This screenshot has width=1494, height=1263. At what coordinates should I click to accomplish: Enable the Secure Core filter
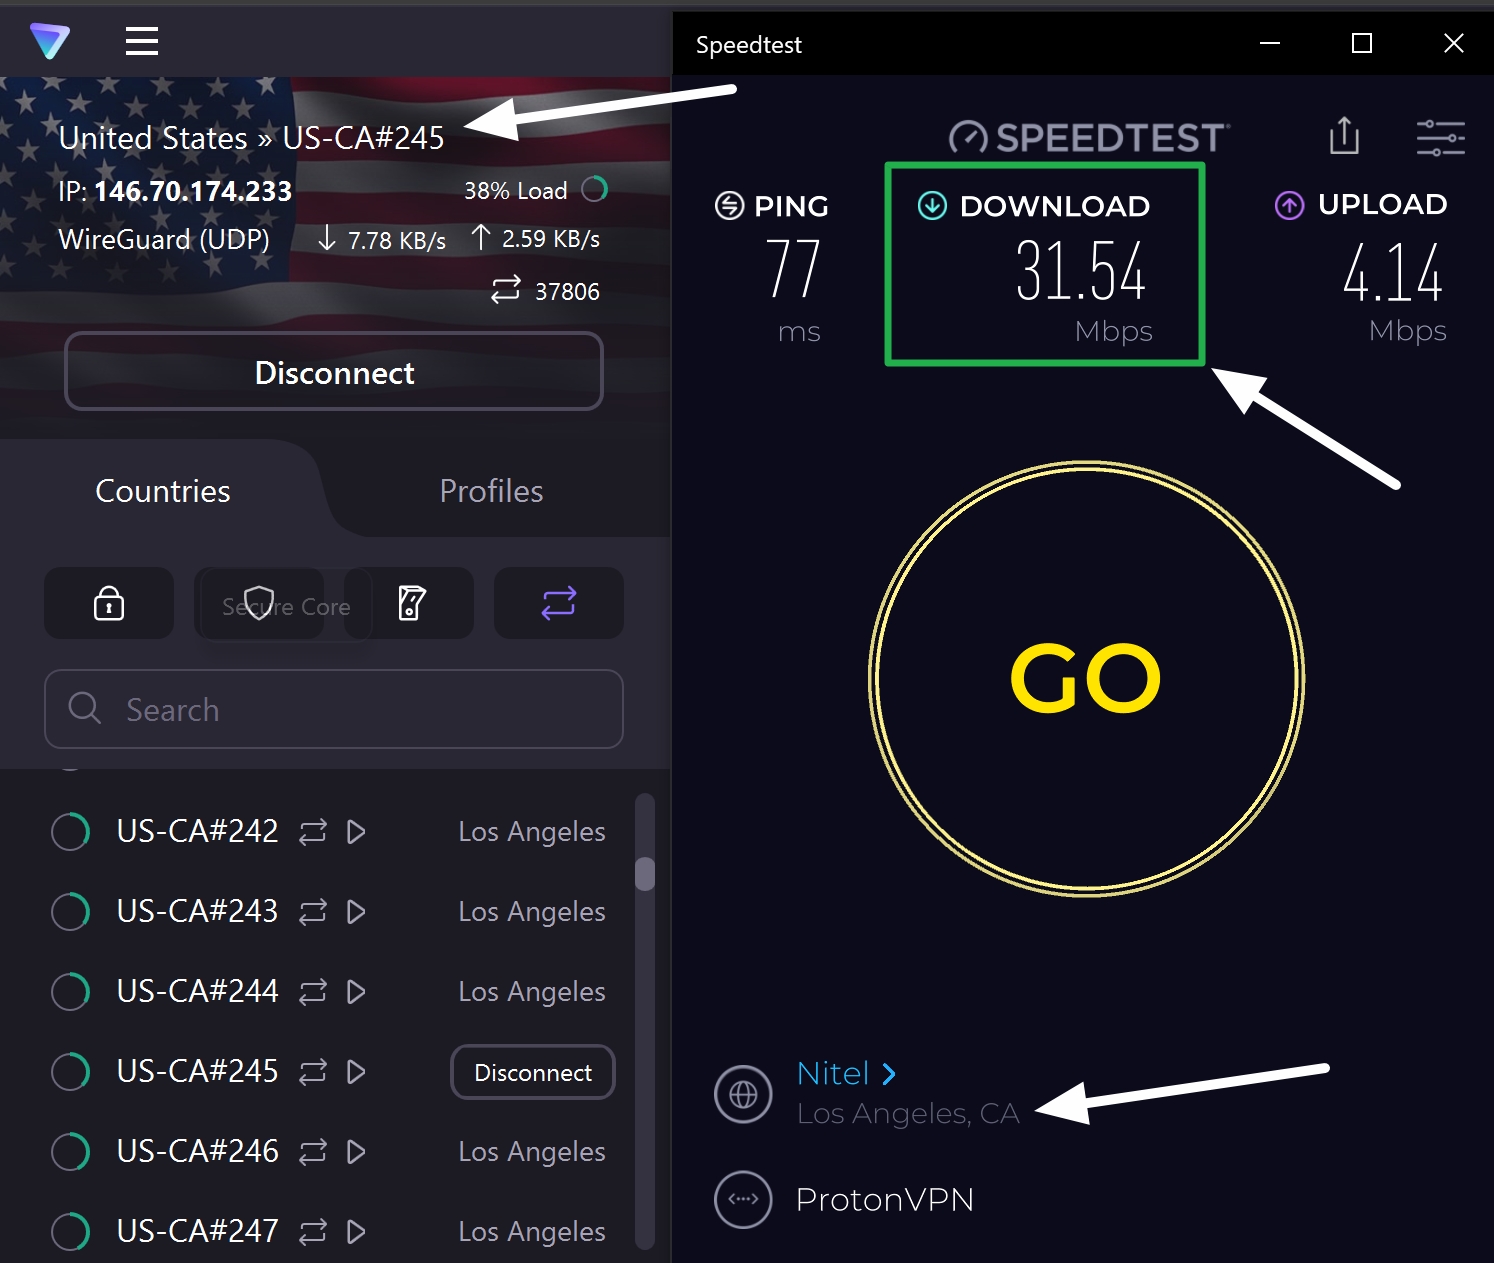pyautogui.click(x=260, y=603)
